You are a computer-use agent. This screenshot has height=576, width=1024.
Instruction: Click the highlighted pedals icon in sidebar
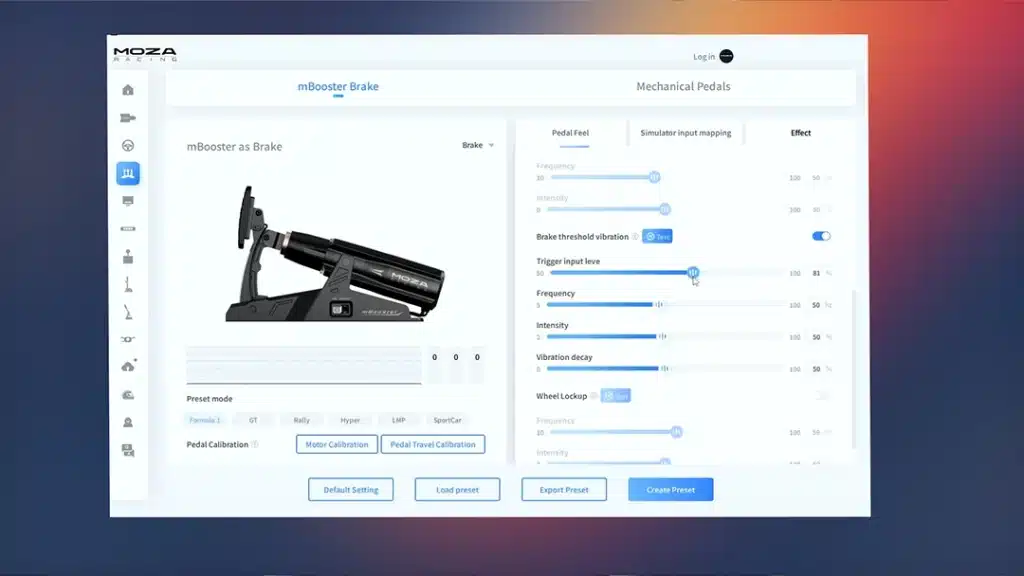[128, 174]
